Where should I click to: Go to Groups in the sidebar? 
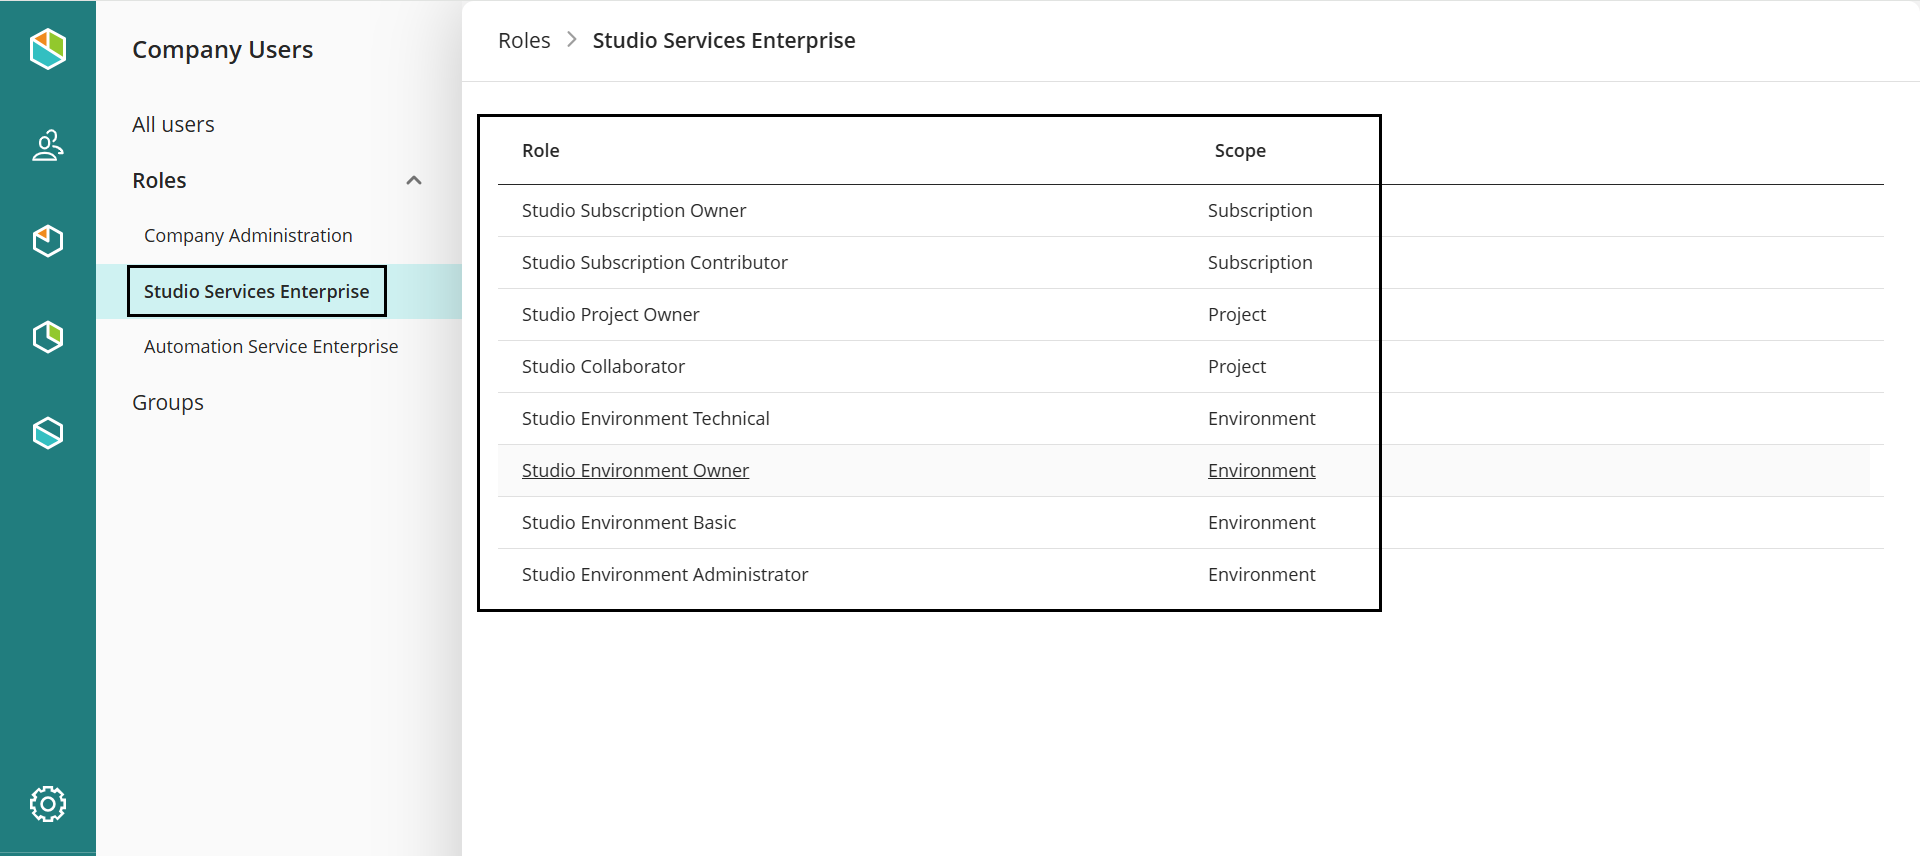click(168, 403)
